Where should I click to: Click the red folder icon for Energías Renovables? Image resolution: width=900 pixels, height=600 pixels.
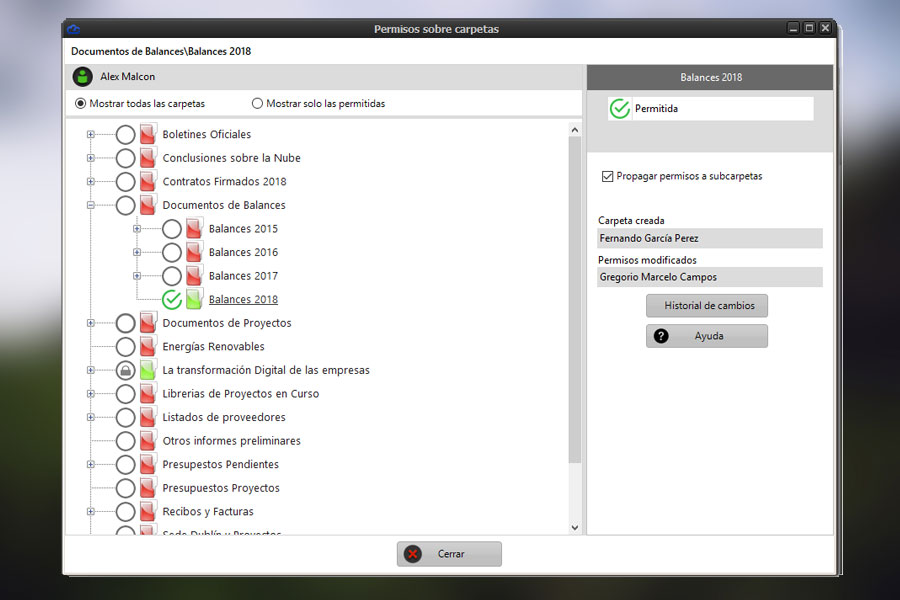coord(148,346)
